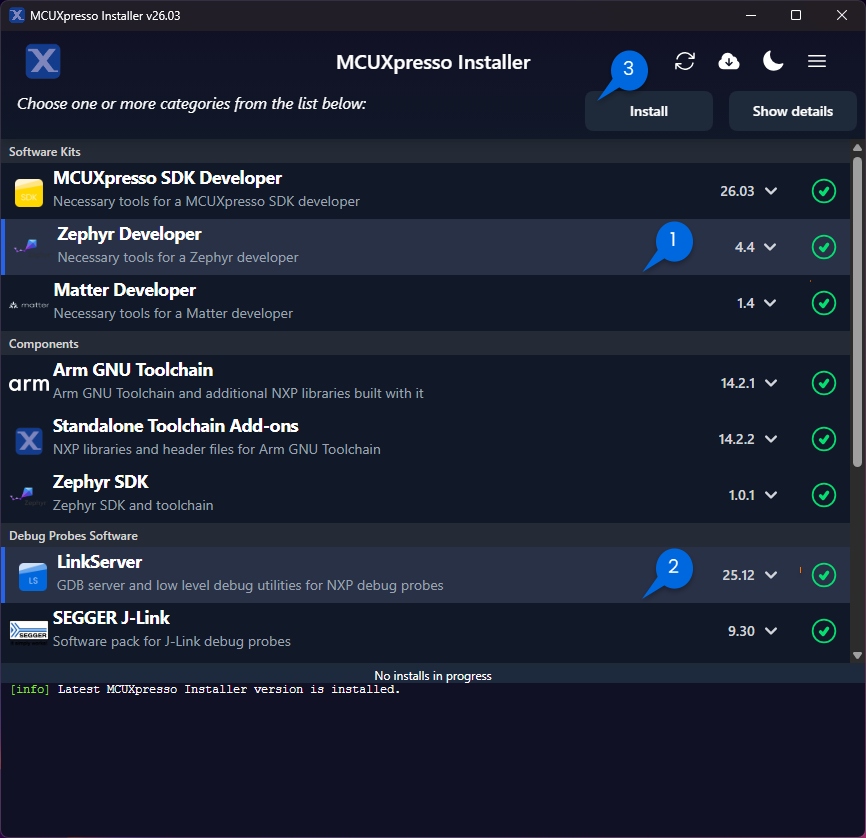Maximize the MCUXpresso Installer window
Image resolution: width=866 pixels, height=838 pixels.
click(796, 15)
